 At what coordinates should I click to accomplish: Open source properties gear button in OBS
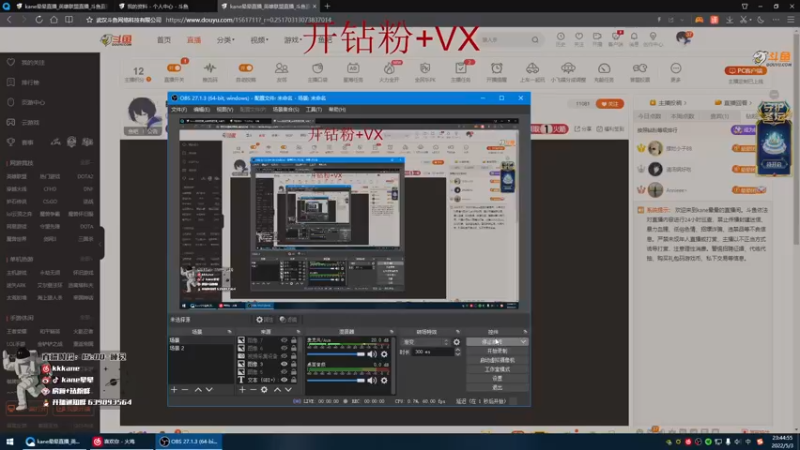(264, 319)
